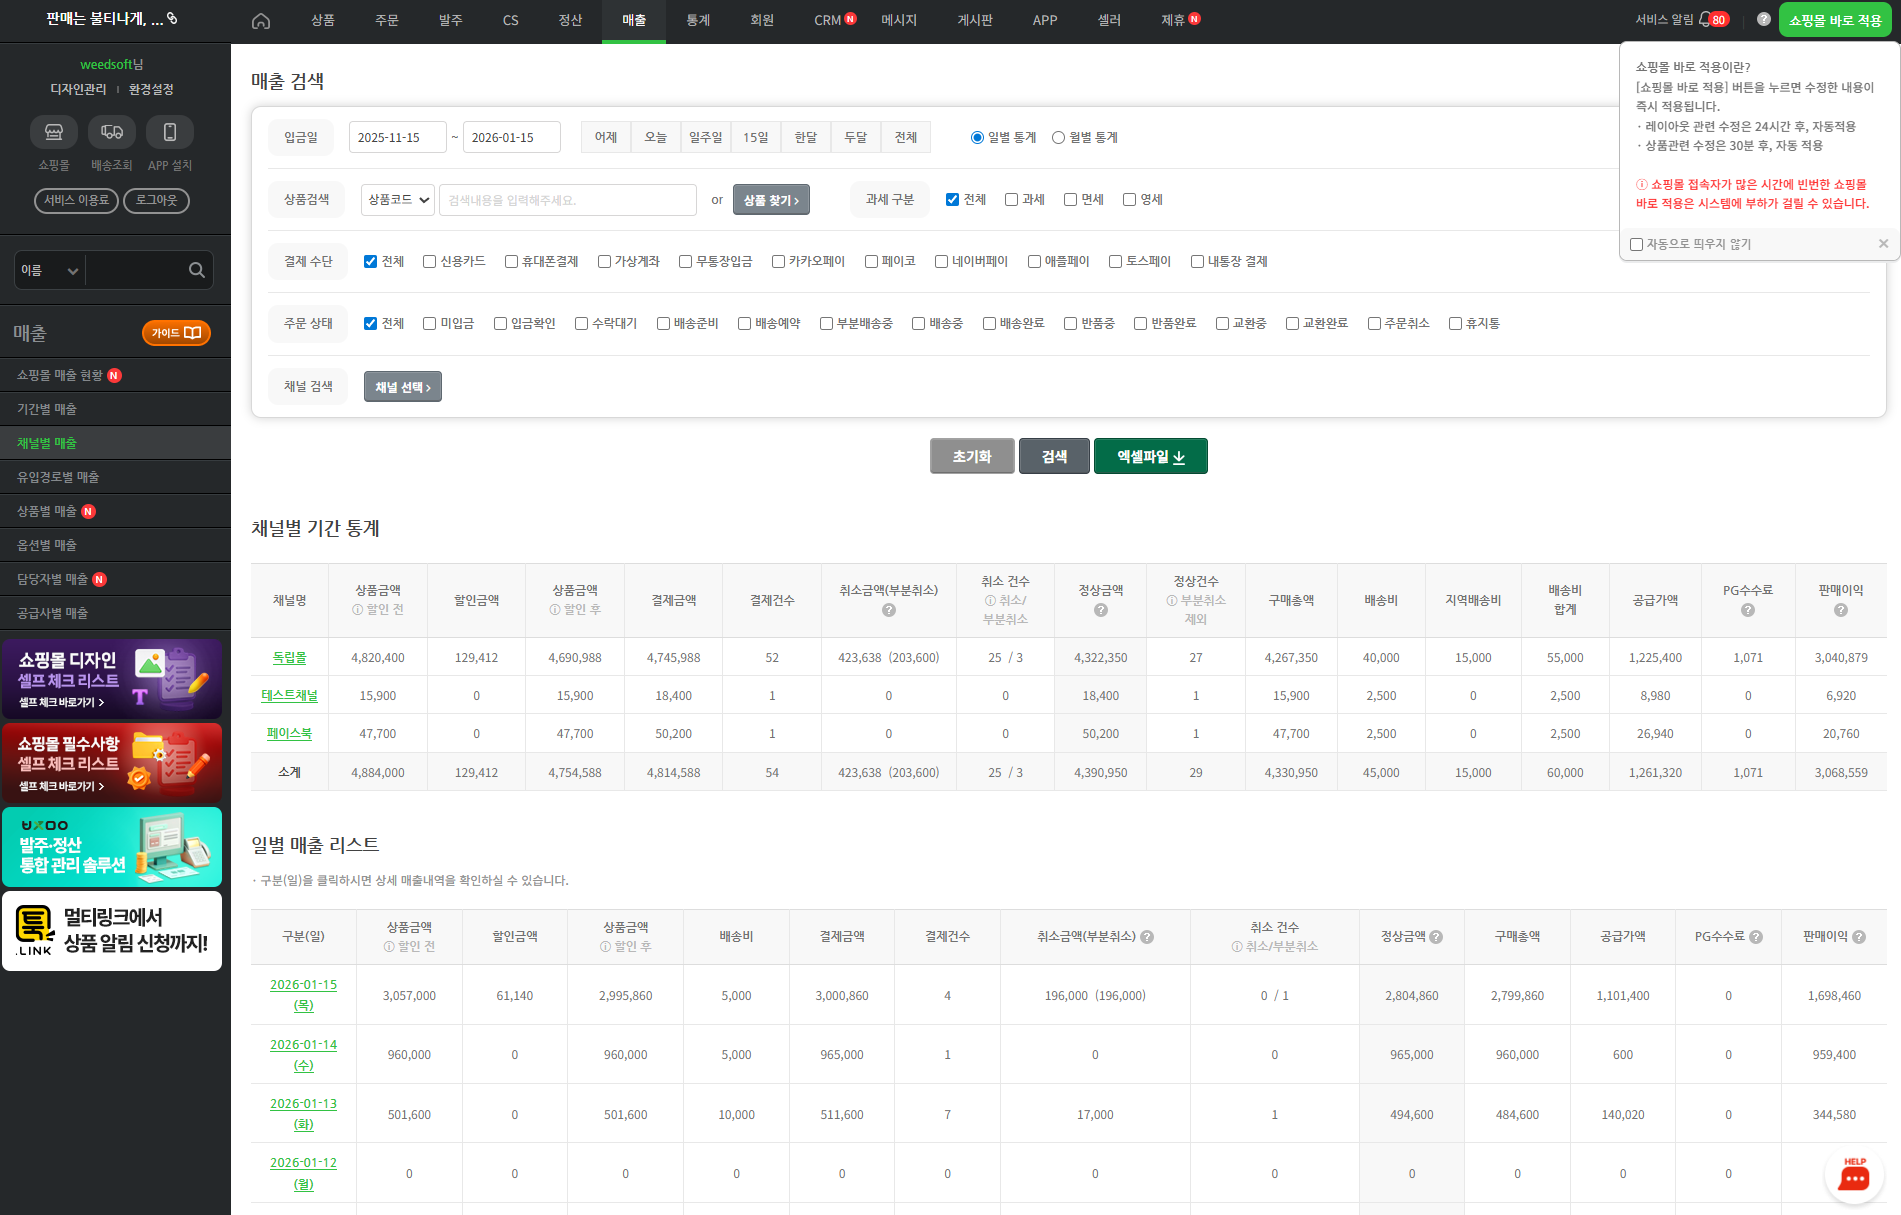
Task: Select the 한달 date range button
Action: (x=806, y=138)
